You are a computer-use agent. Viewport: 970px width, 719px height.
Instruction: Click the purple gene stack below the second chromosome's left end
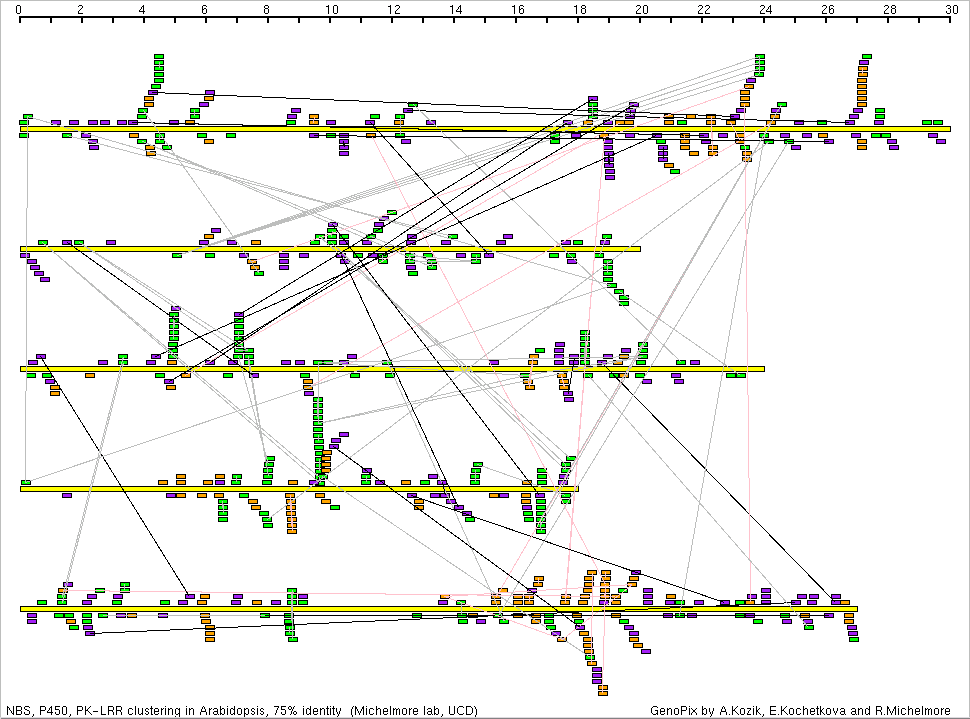tap(36, 268)
